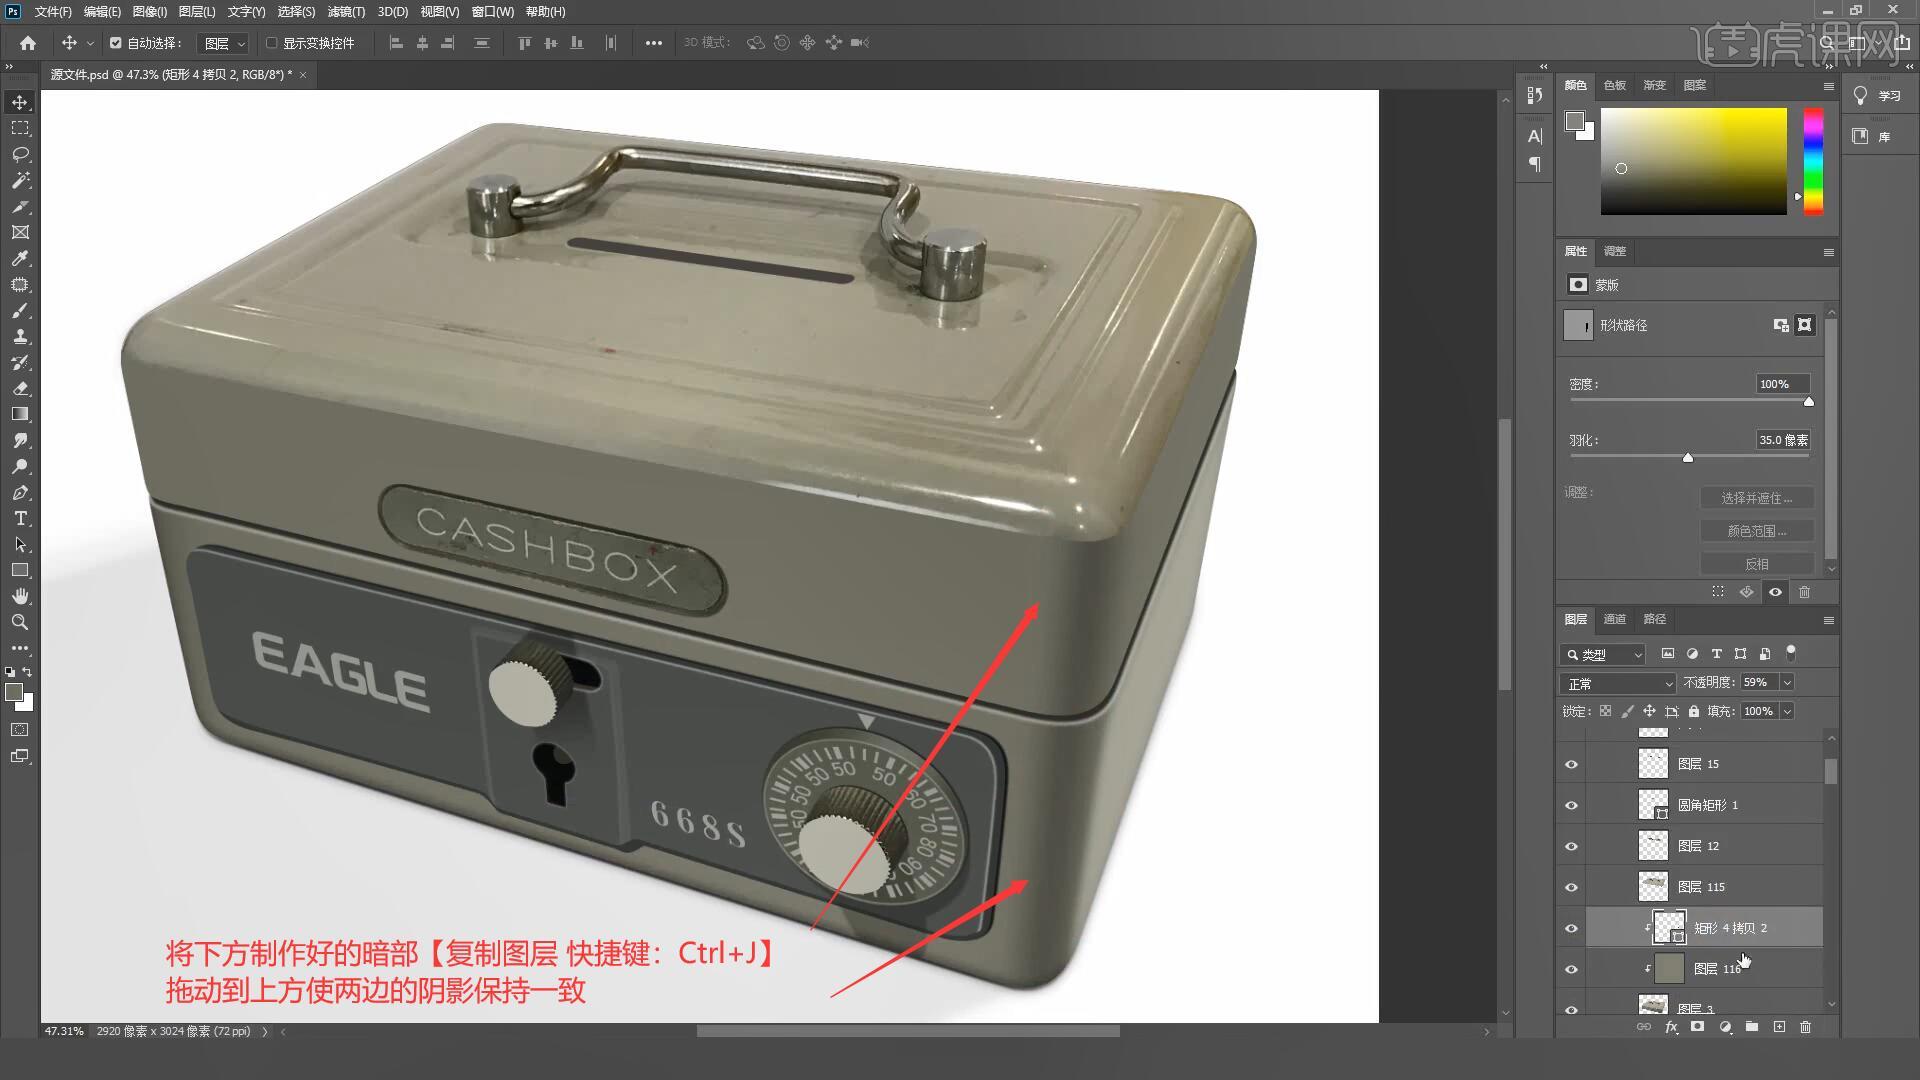The image size is (1920, 1080).
Task: Expand the layer opacity dropdown arrow
Action: pyautogui.click(x=1787, y=682)
